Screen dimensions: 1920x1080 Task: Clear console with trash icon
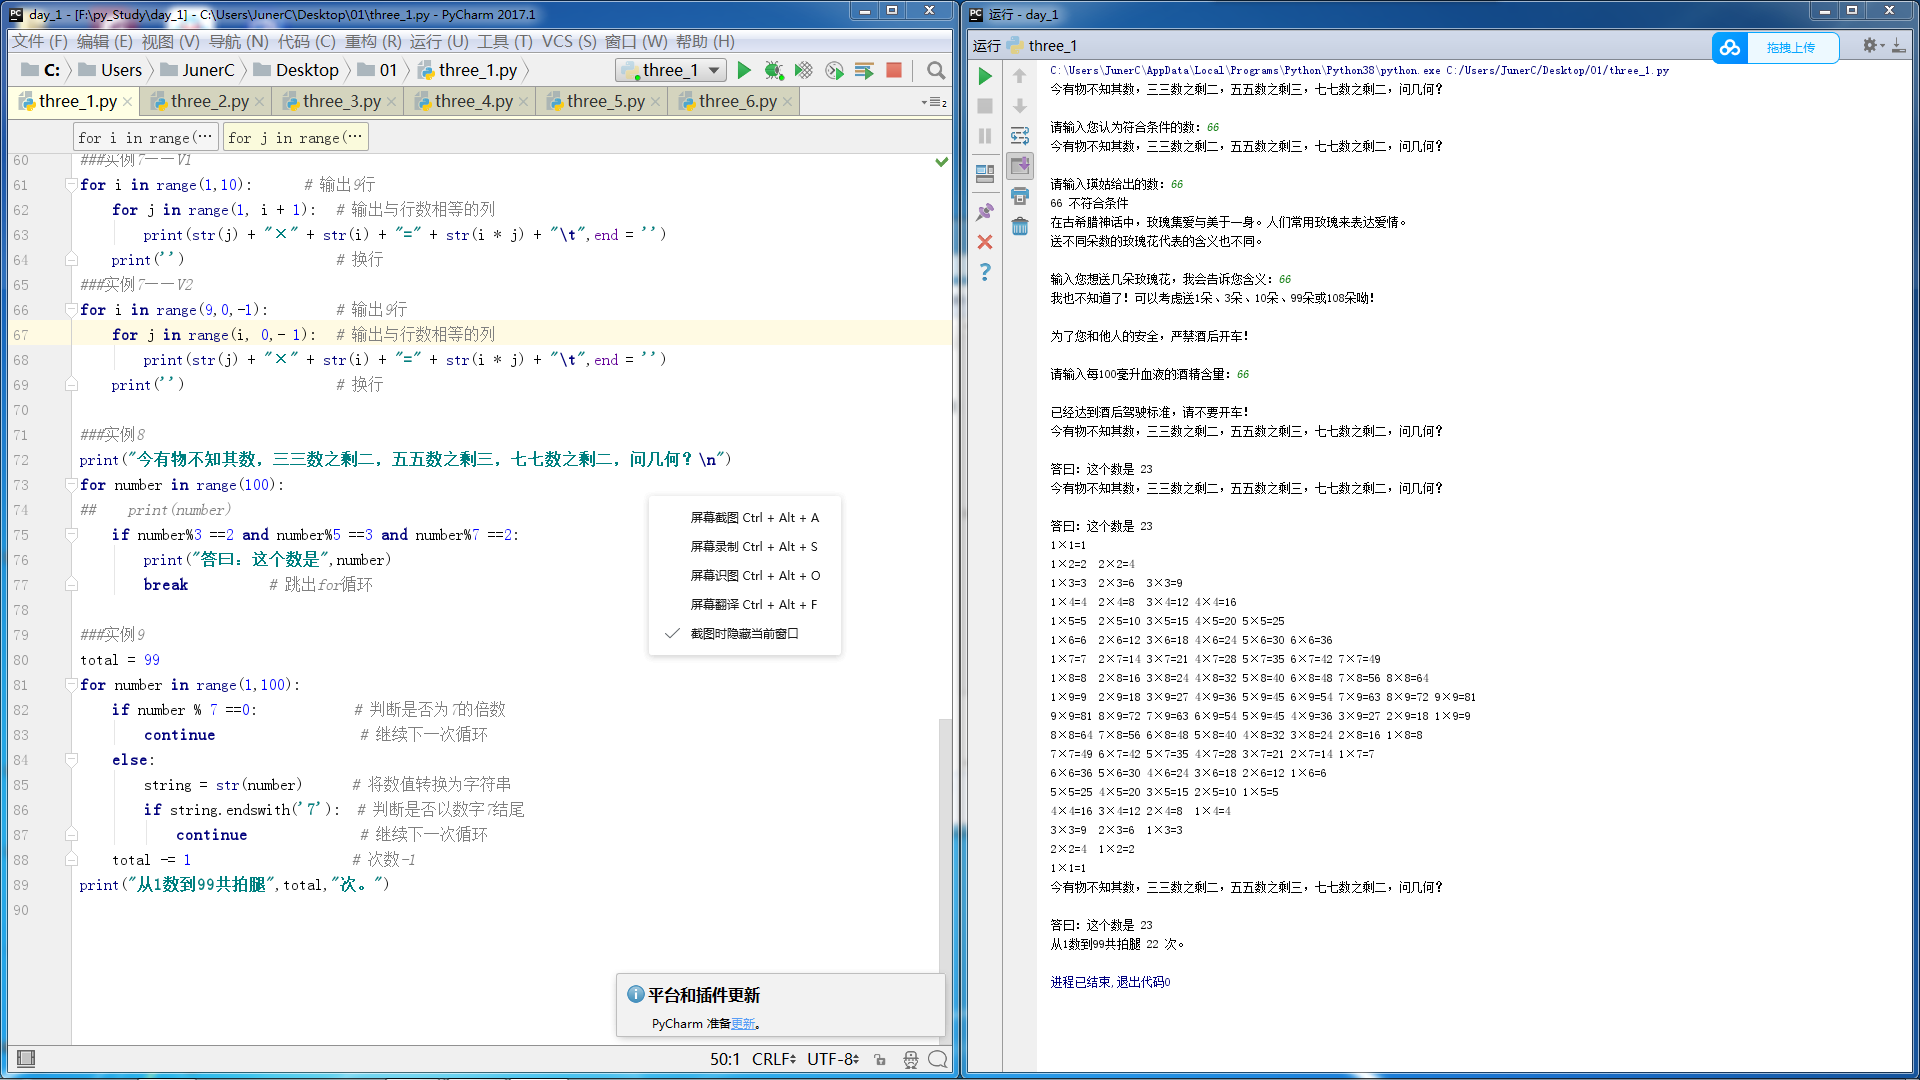[1020, 226]
